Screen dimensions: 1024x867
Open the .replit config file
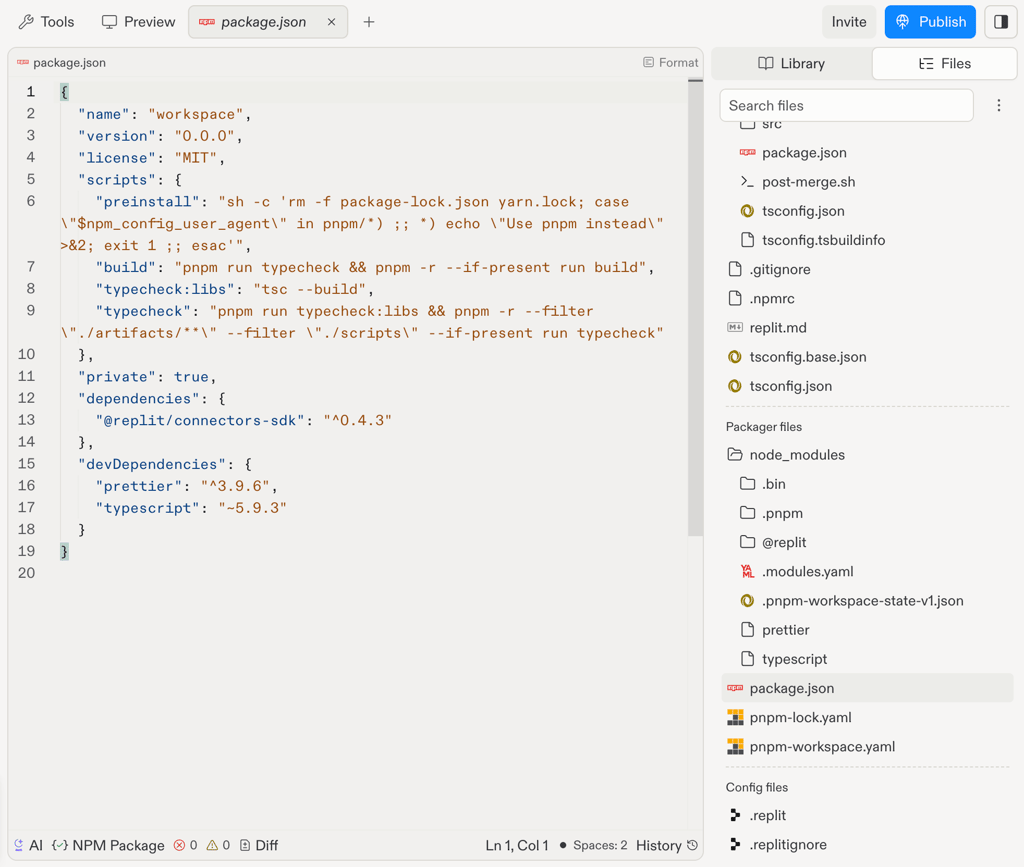(767, 815)
